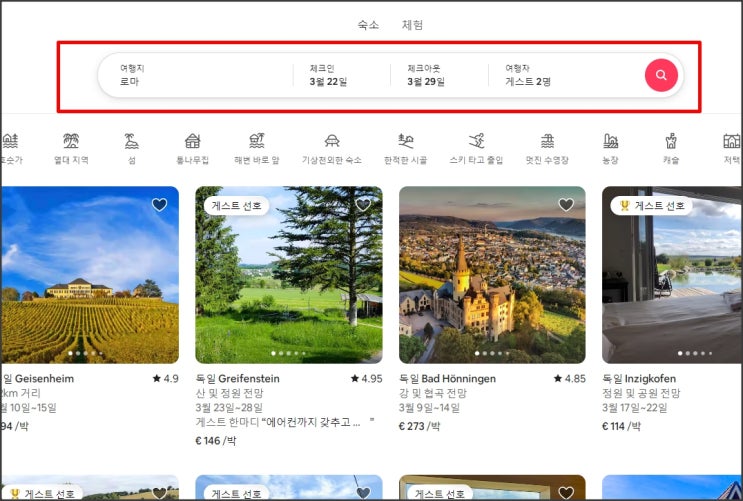Open the Greifenstein meadow photo

point(289,275)
